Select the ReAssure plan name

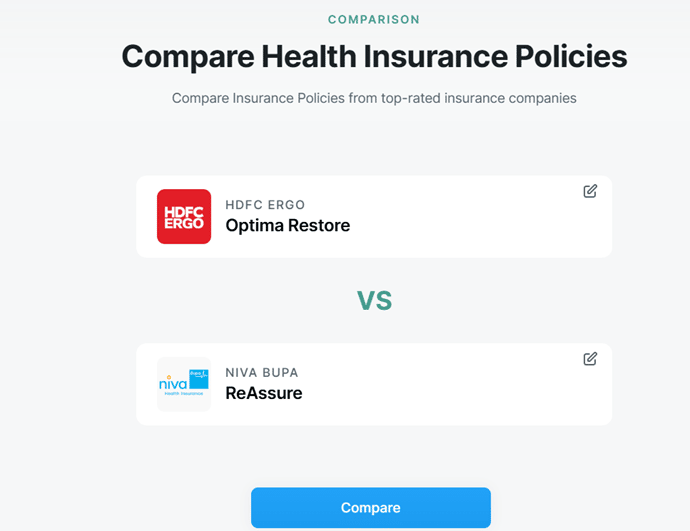263,393
